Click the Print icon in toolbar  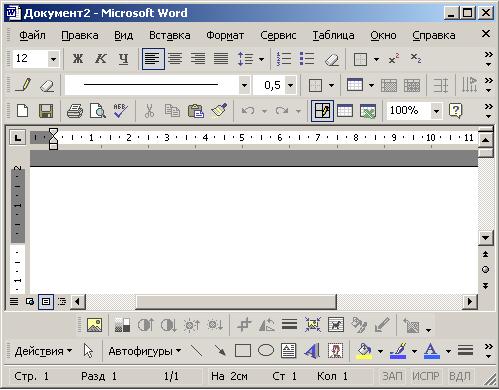click(x=75, y=111)
